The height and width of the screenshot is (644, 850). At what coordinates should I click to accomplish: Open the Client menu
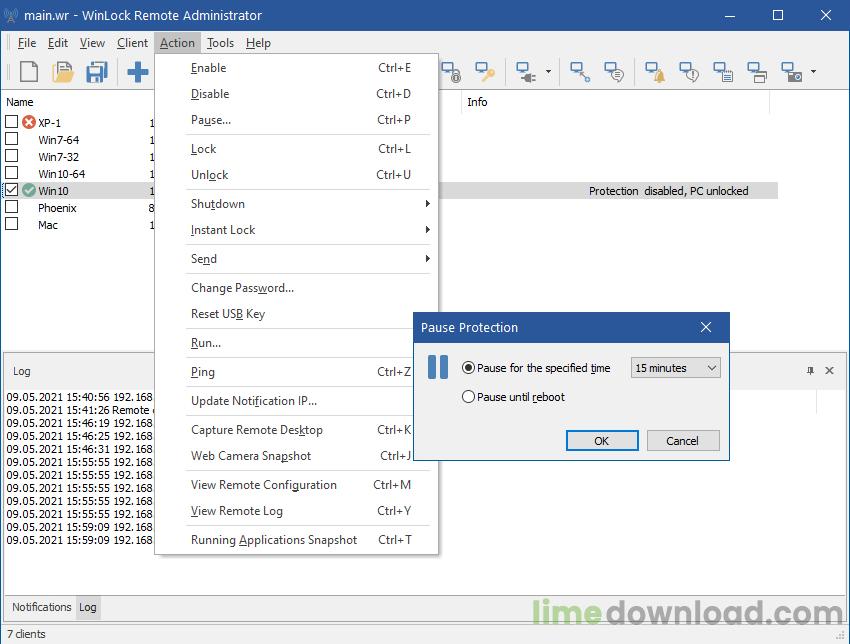click(132, 43)
